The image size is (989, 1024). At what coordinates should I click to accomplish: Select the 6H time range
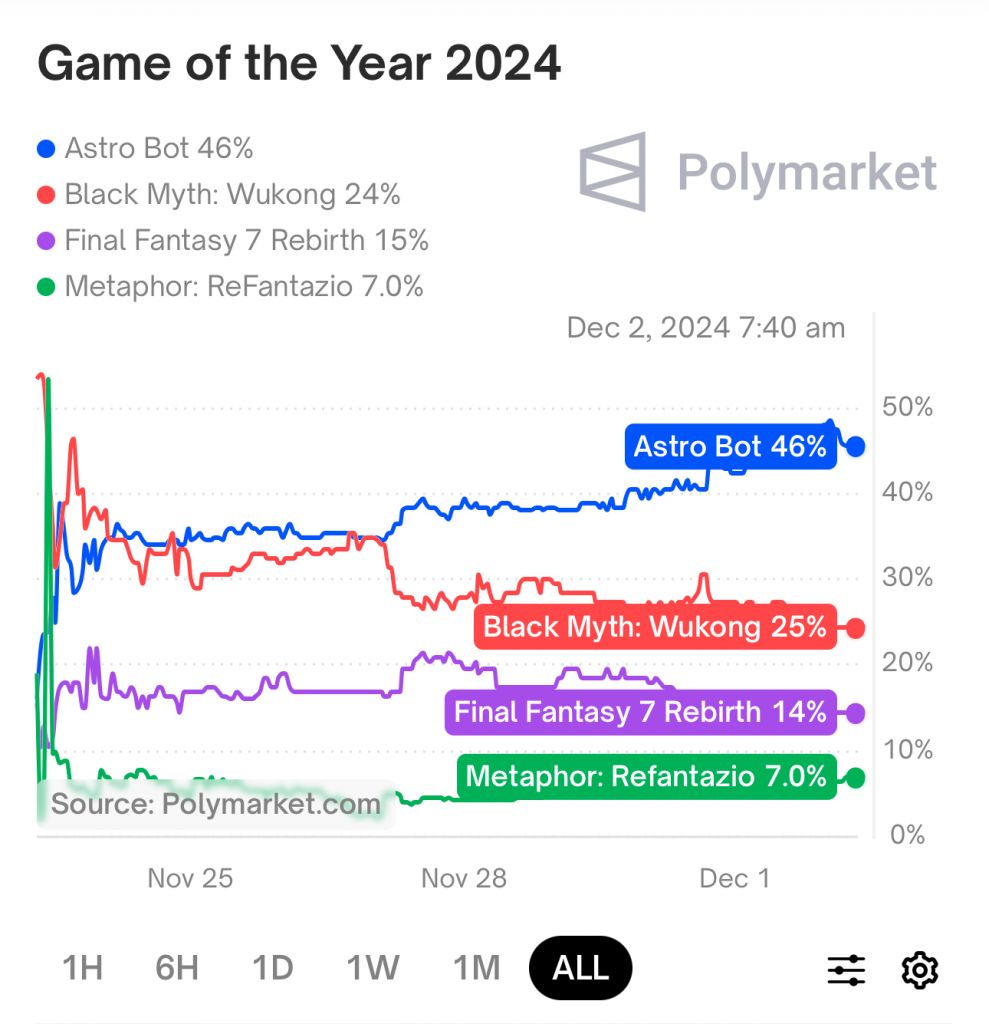pyautogui.click(x=177, y=968)
